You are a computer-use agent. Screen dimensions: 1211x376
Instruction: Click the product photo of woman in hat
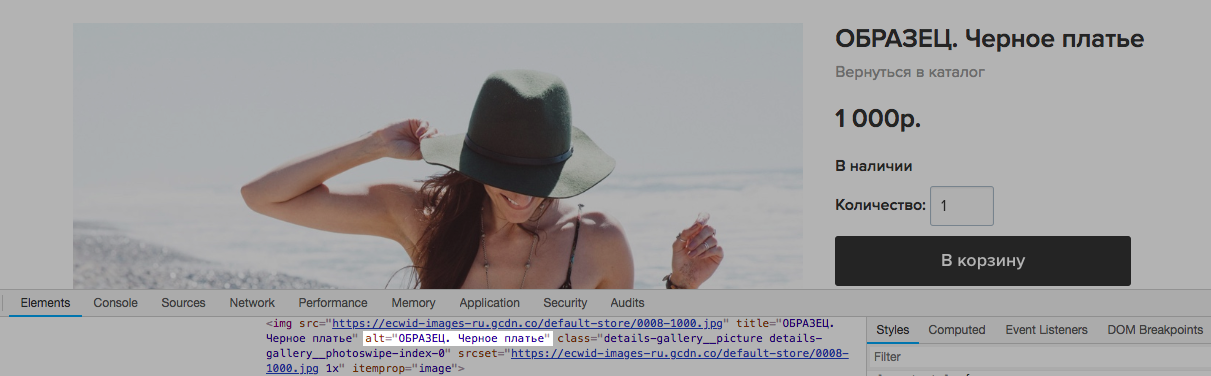[438, 156]
